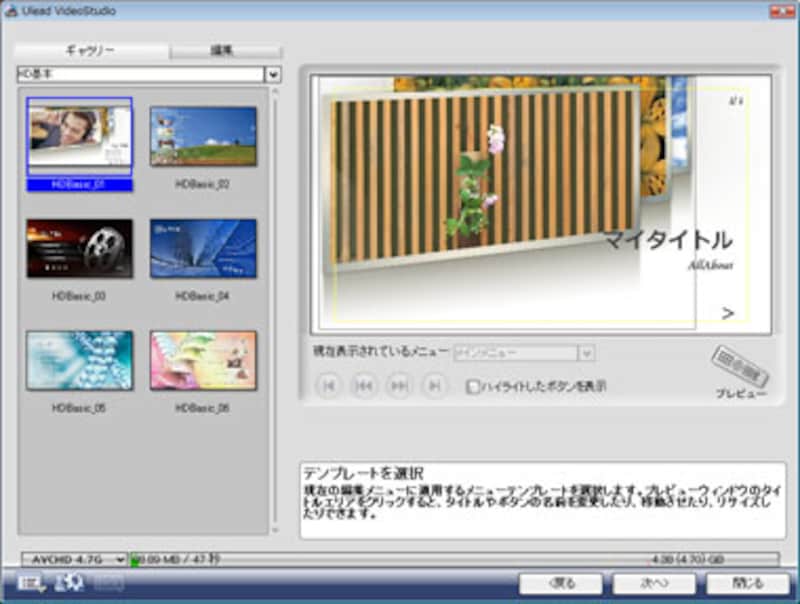Open the AVCHD 4.7G disc type dropdown
800x604 pixels.
74,560
